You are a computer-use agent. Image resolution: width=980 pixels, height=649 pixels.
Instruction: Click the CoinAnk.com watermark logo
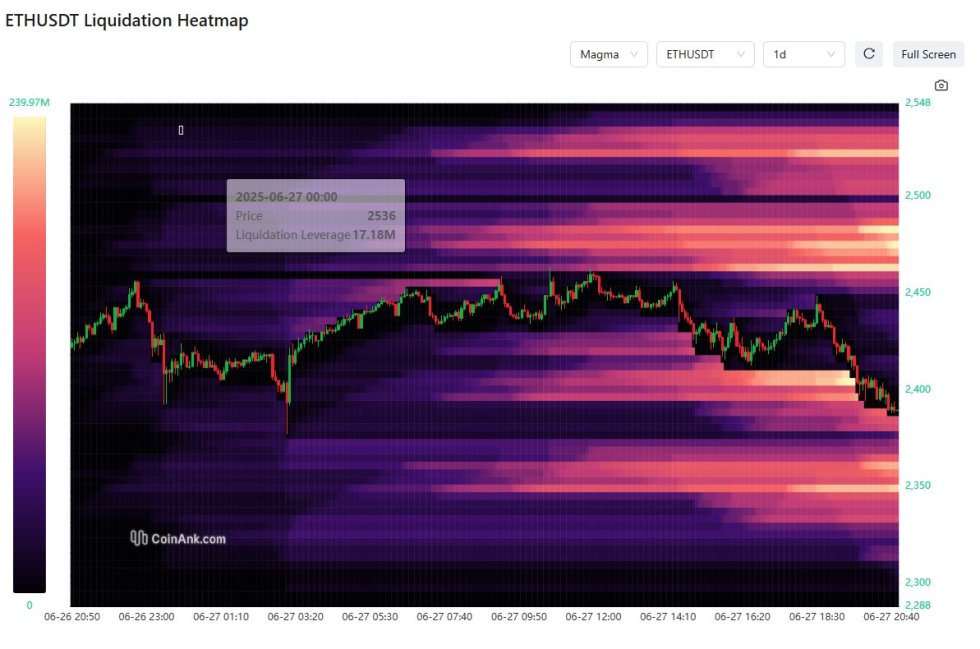[178, 538]
